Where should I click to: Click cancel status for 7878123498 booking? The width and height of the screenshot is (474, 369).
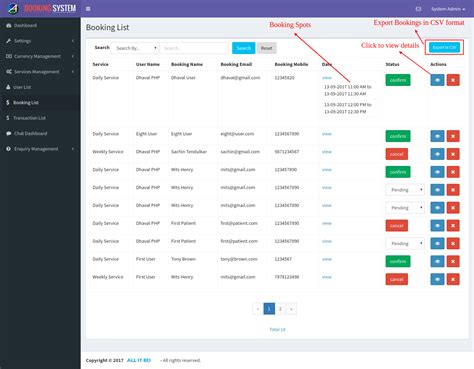point(397,279)
